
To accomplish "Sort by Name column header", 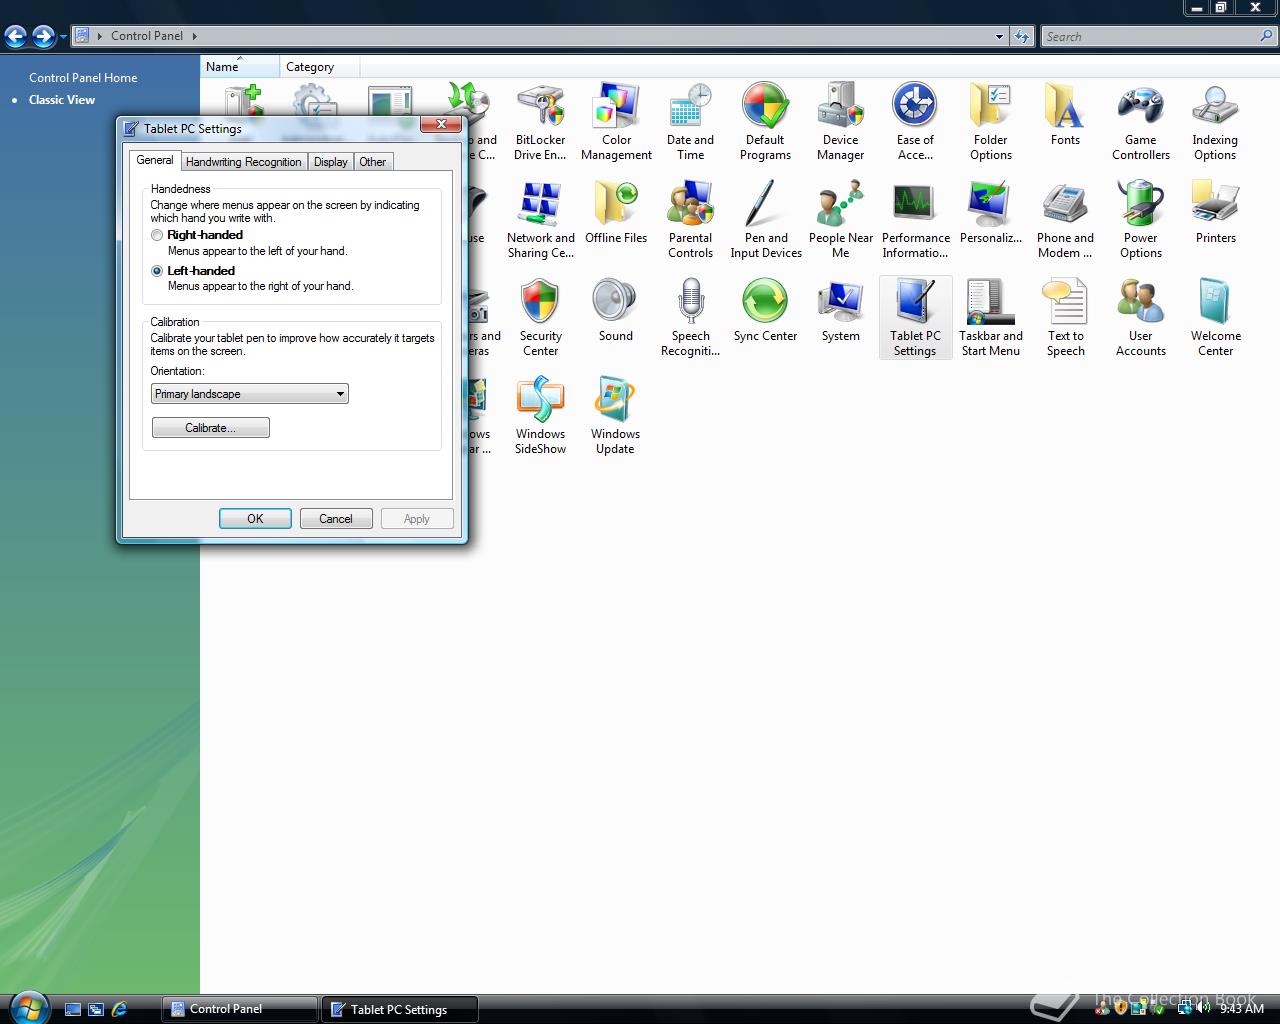I will point(239,67).
